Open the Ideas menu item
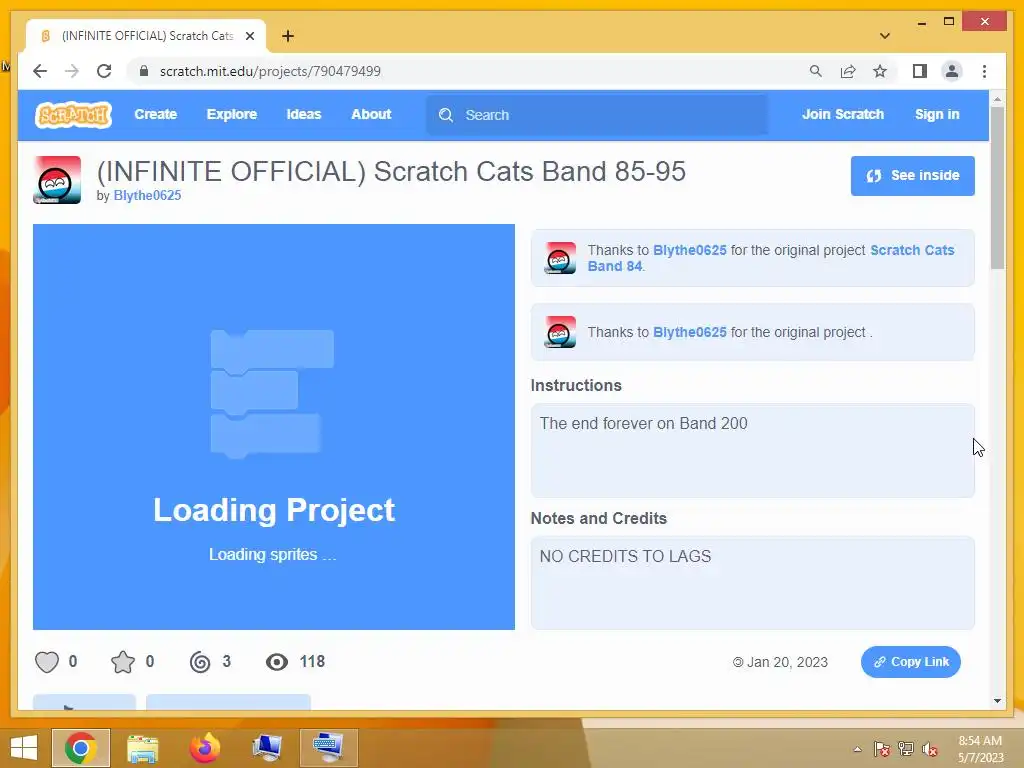 tap(304, 114)
